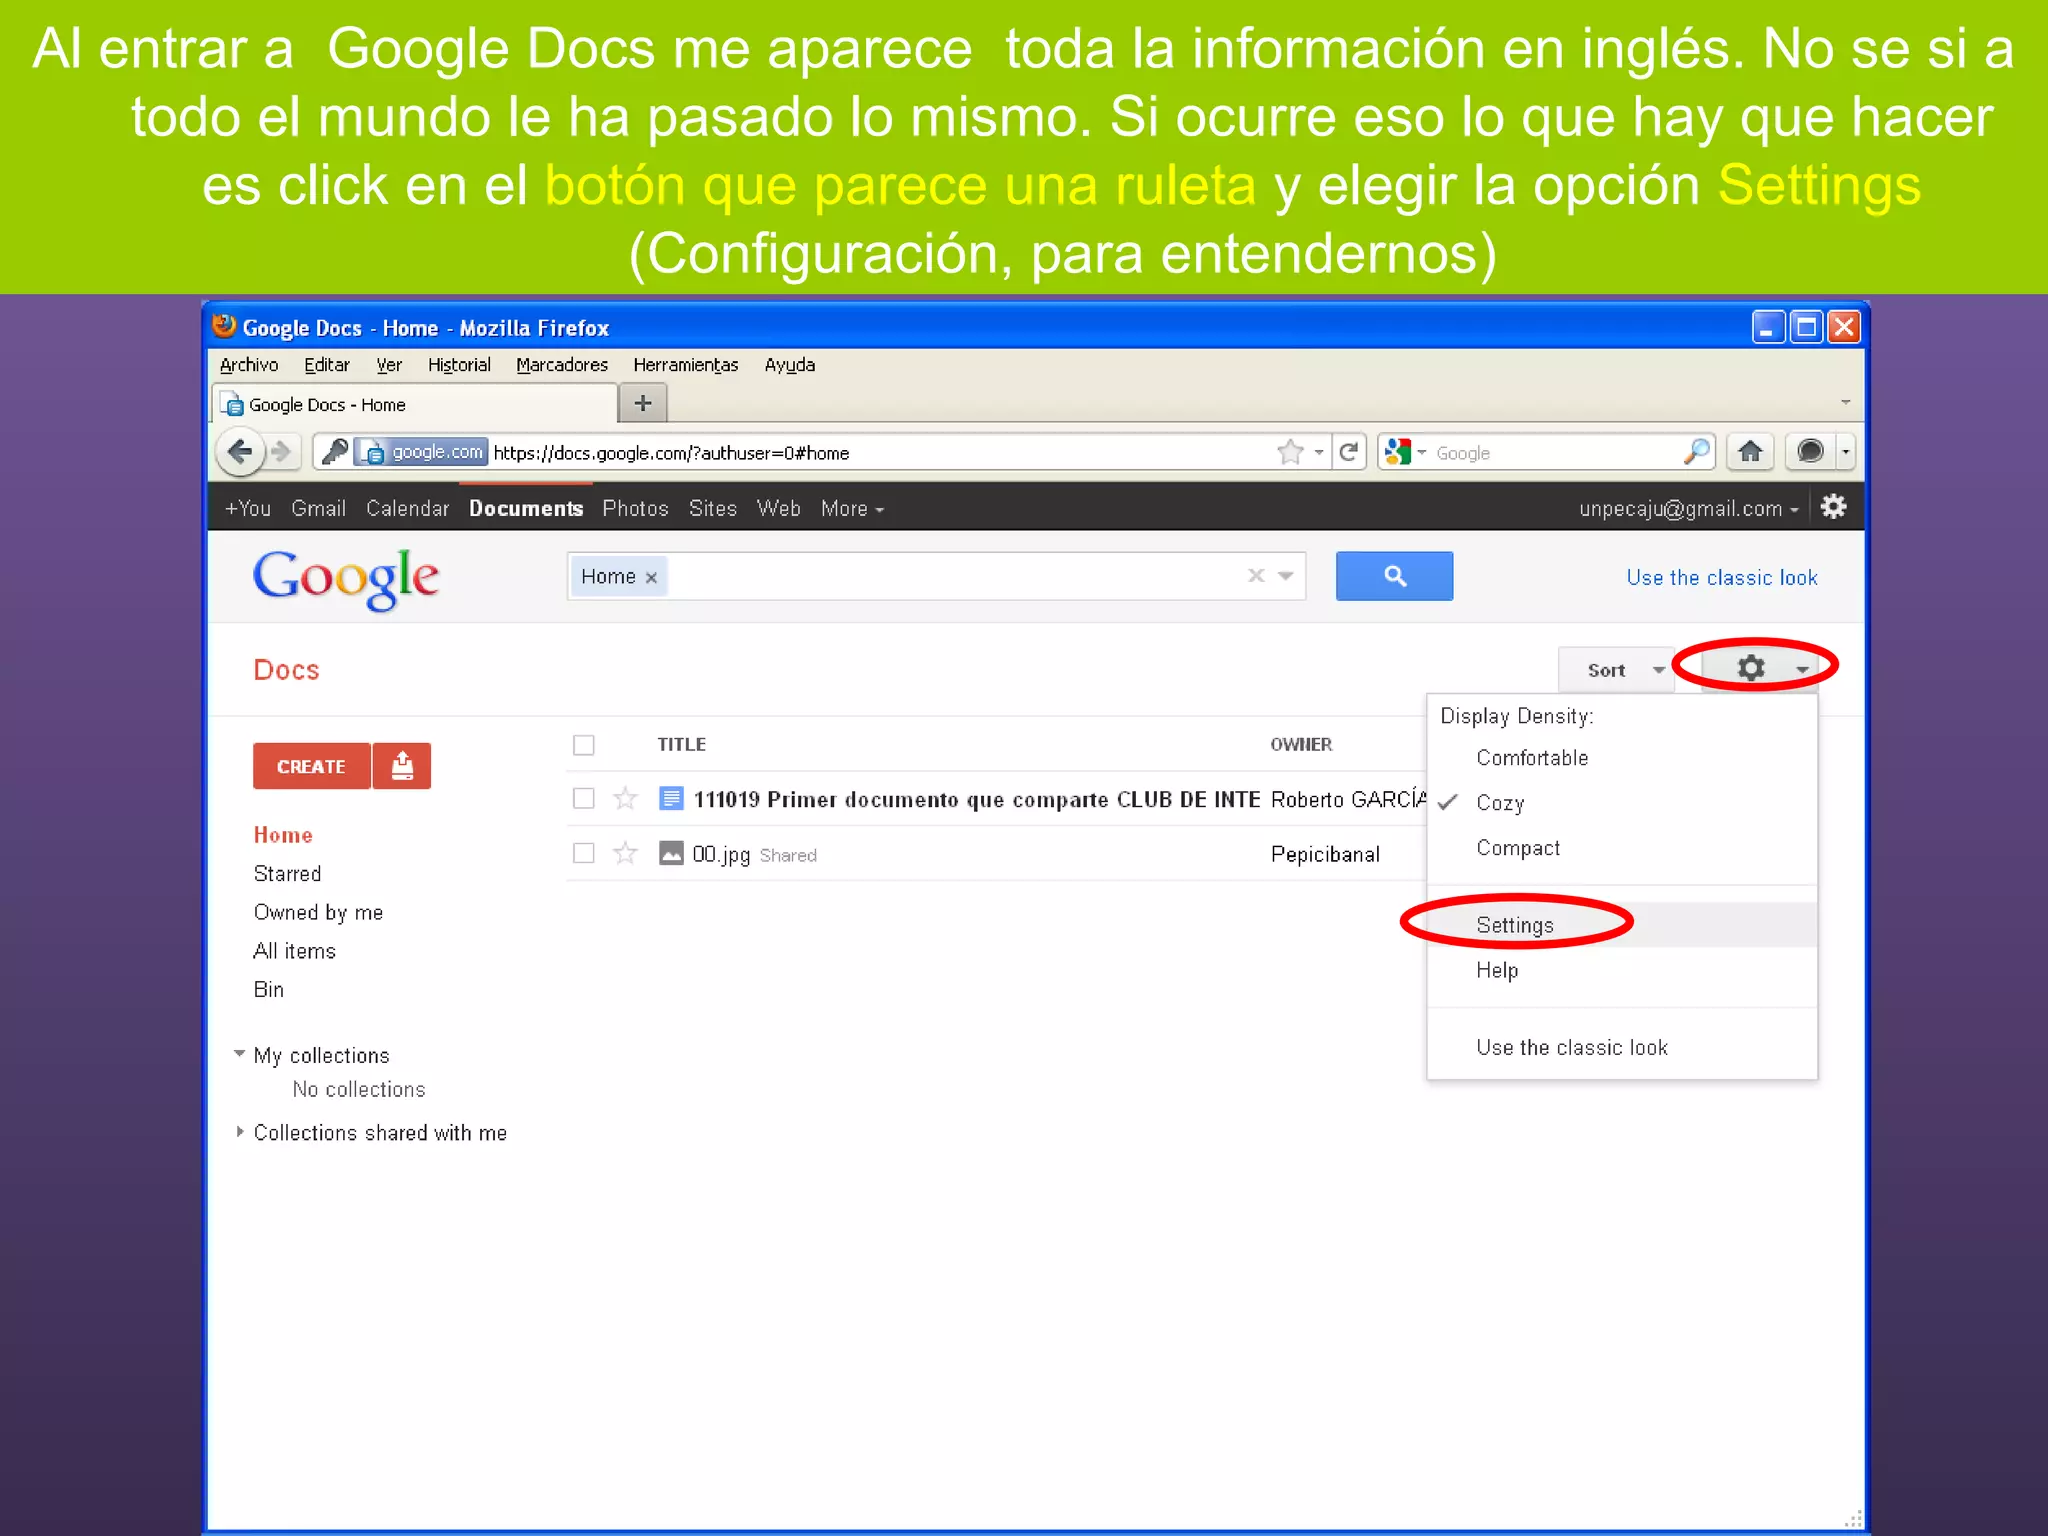Click the Google account gear icon
The height and width of the screenshot is (1536, 2048).
click(1833, 507)
